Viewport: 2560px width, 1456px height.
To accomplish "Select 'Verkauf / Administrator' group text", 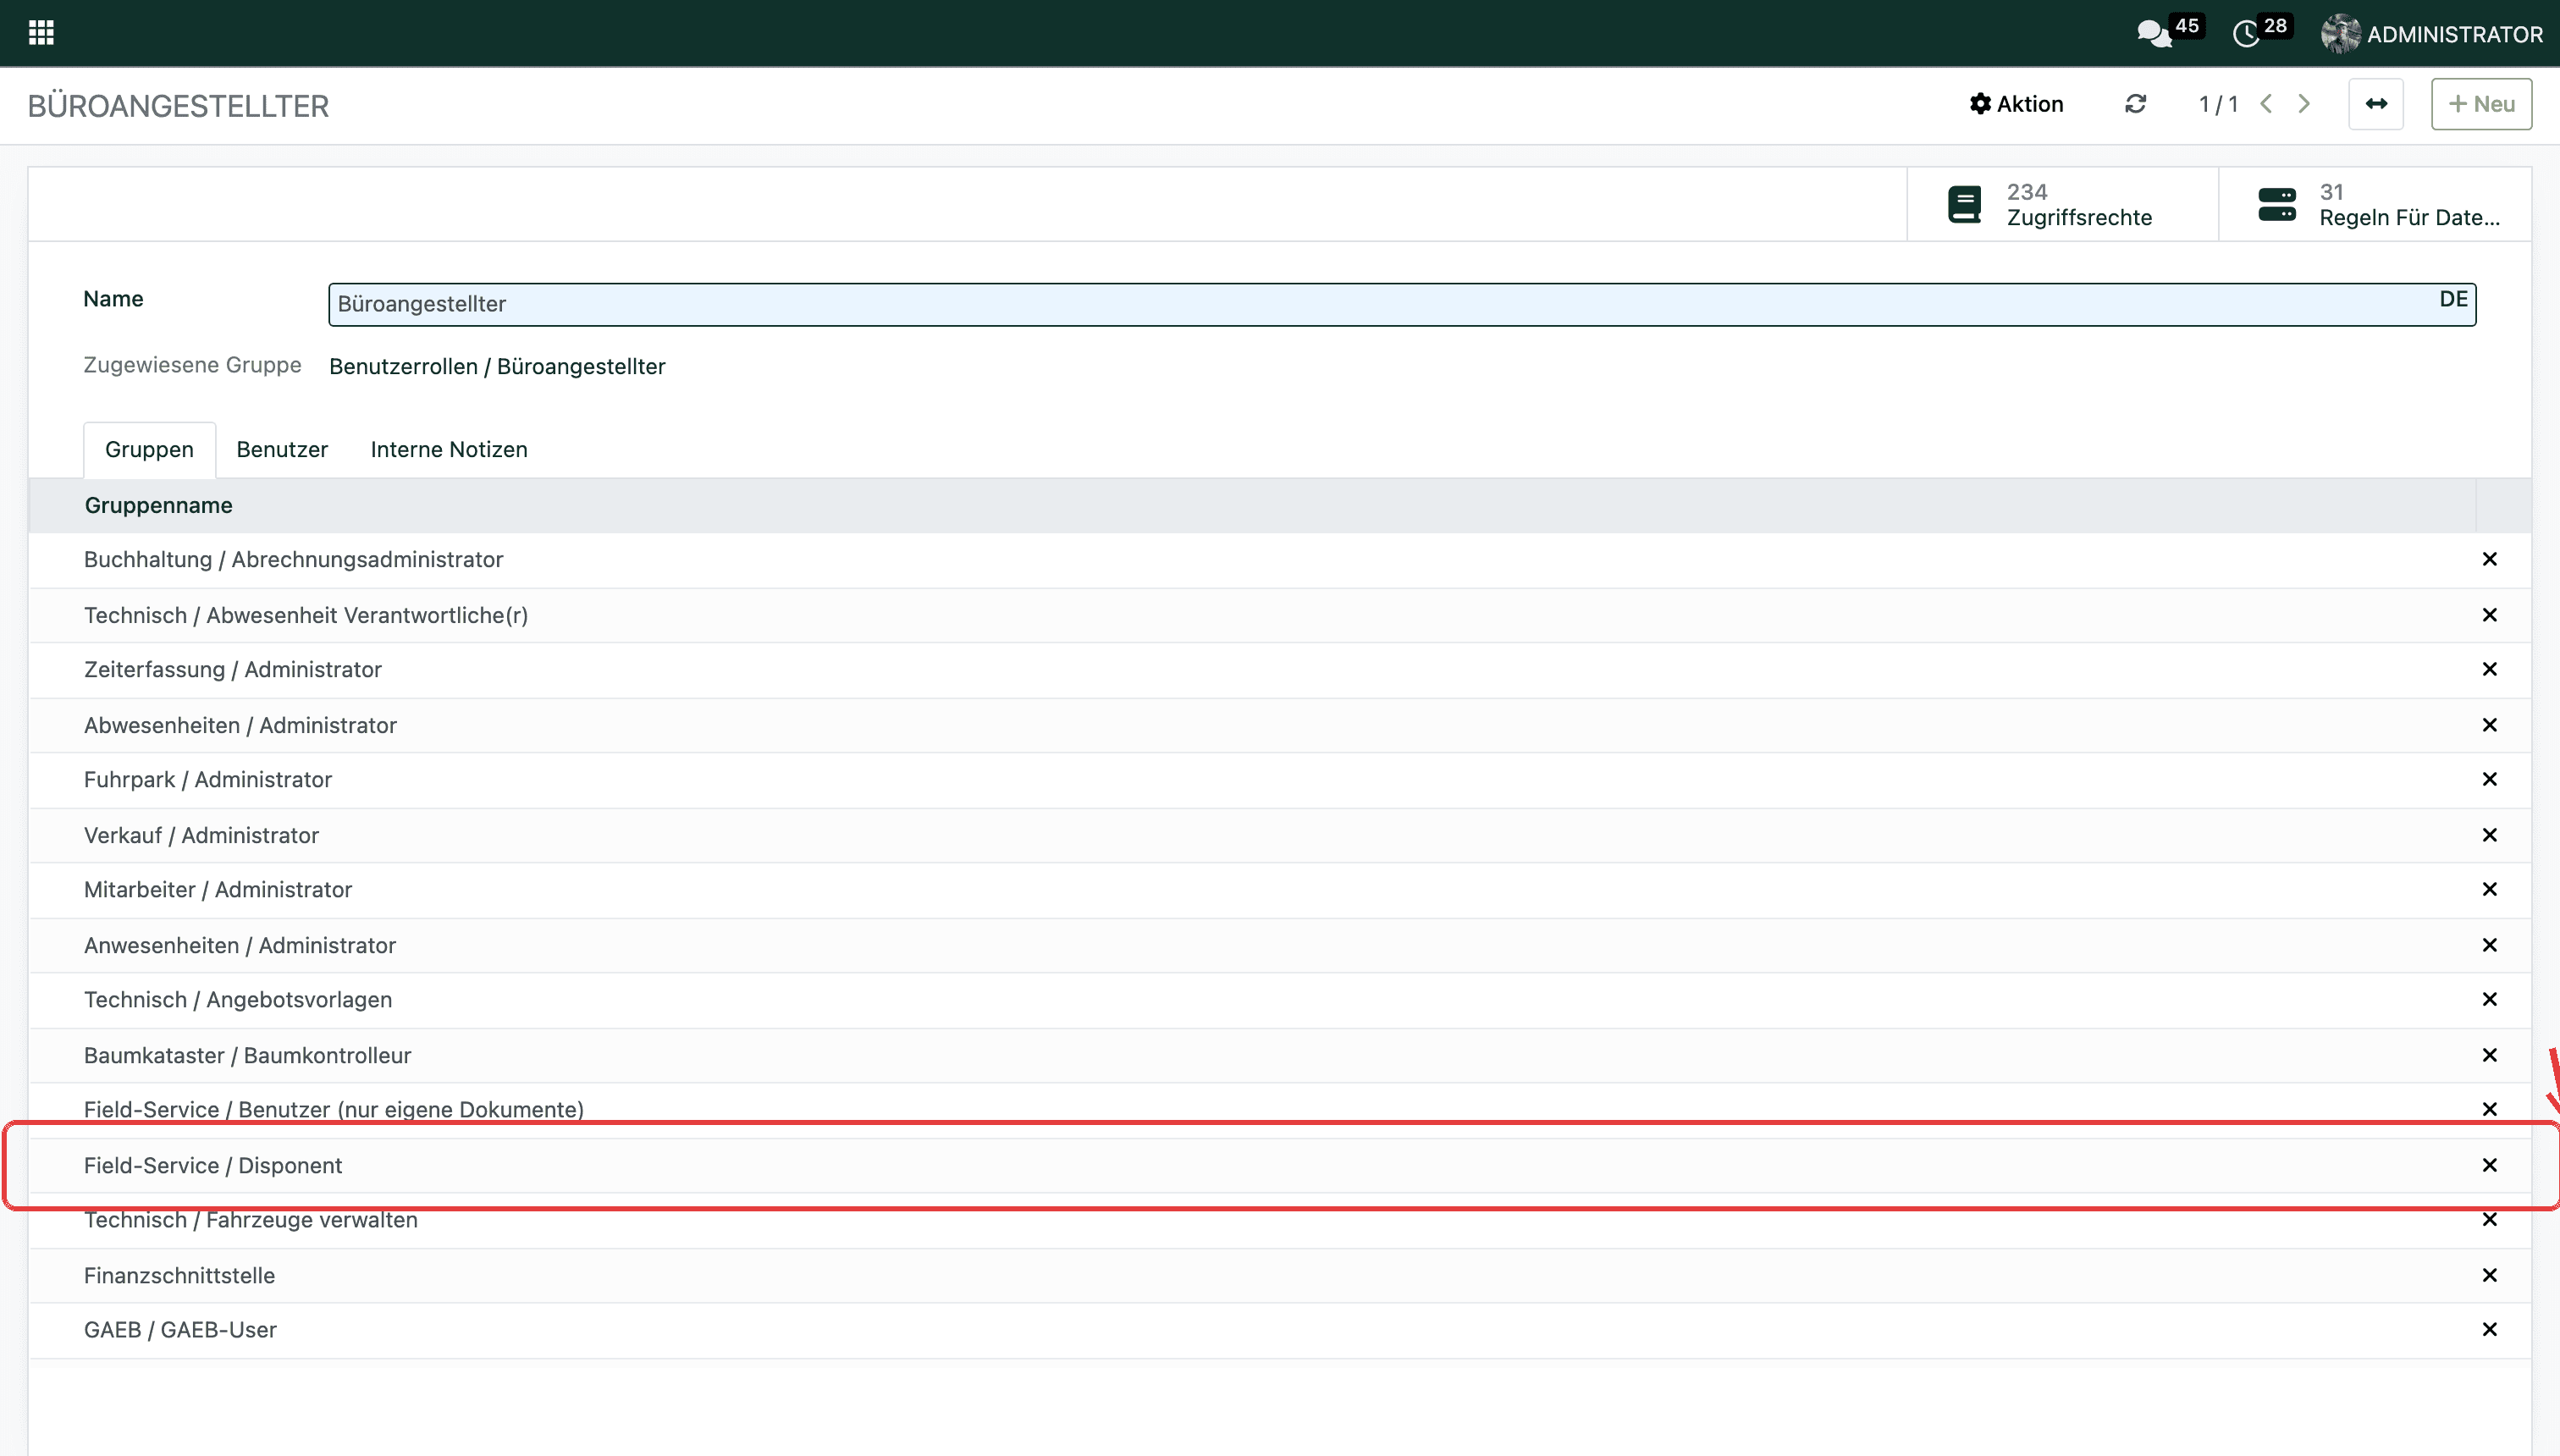I will (x=201, y=835).
